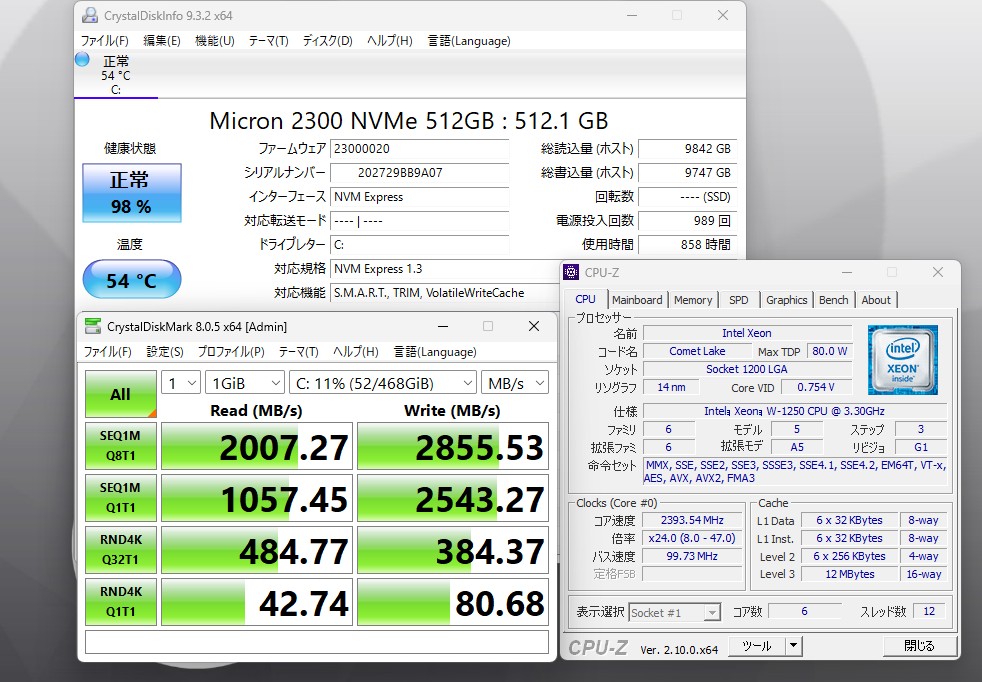Click the 正常 98 % health status button

click(132, 193)
